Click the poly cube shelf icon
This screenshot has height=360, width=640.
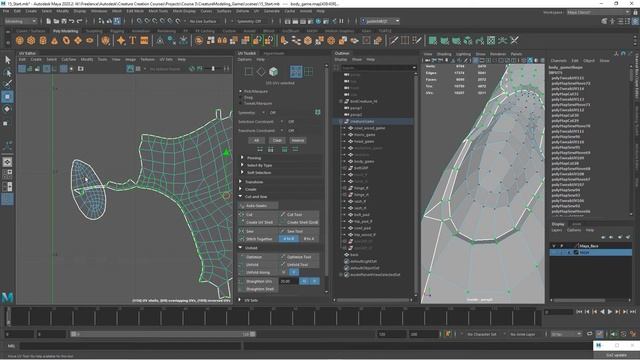pyautogui.click(x=31, y=40)
